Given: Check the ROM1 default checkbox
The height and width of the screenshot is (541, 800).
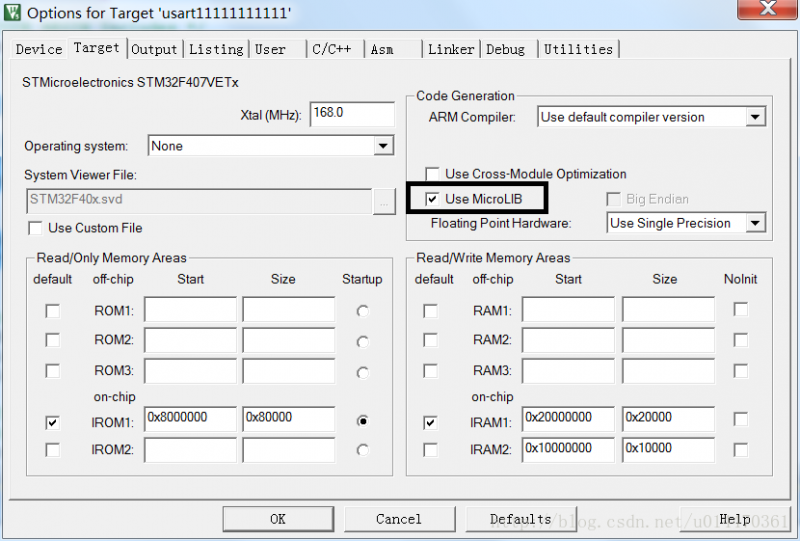Looking at the screenshot, I should pos(53,311).
